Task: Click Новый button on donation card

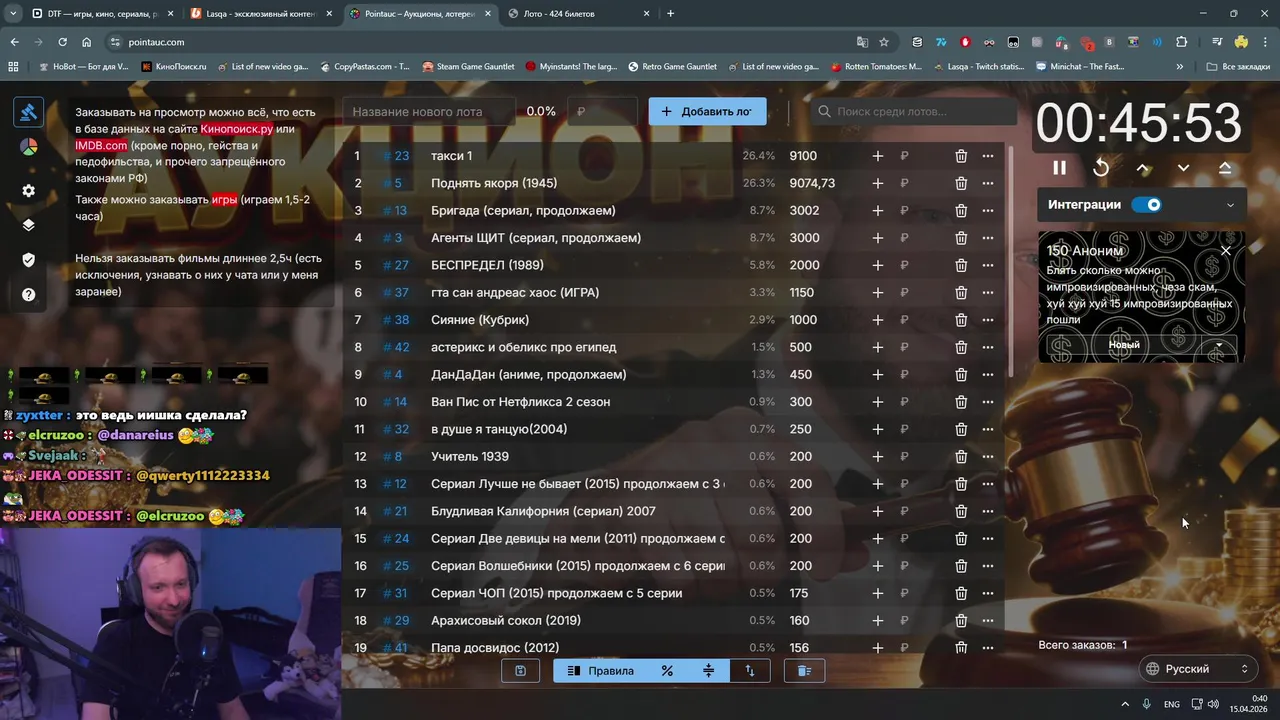Action: coord(1123,345)
